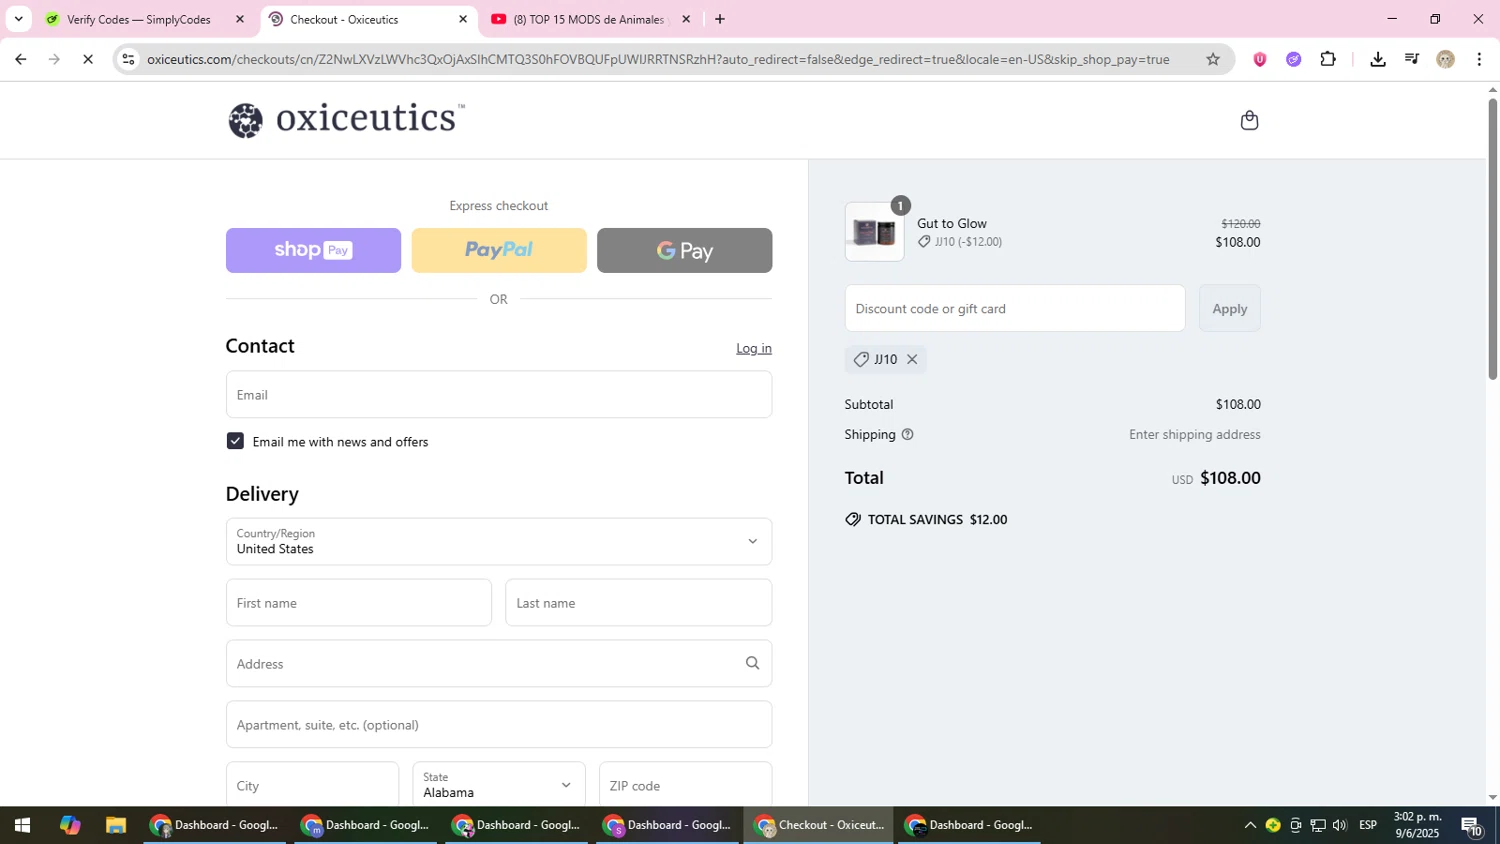
Task: Click the oxiceutics logo
Action: [346, 119]
